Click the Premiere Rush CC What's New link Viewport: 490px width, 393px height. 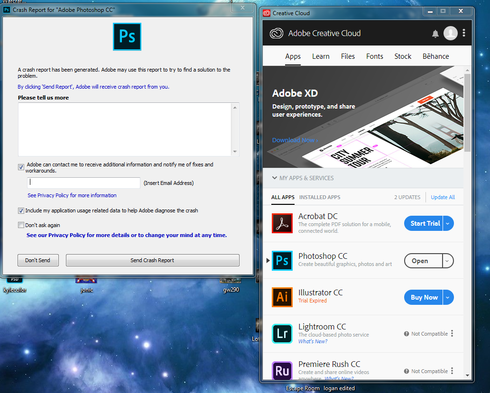click(339, 378)
